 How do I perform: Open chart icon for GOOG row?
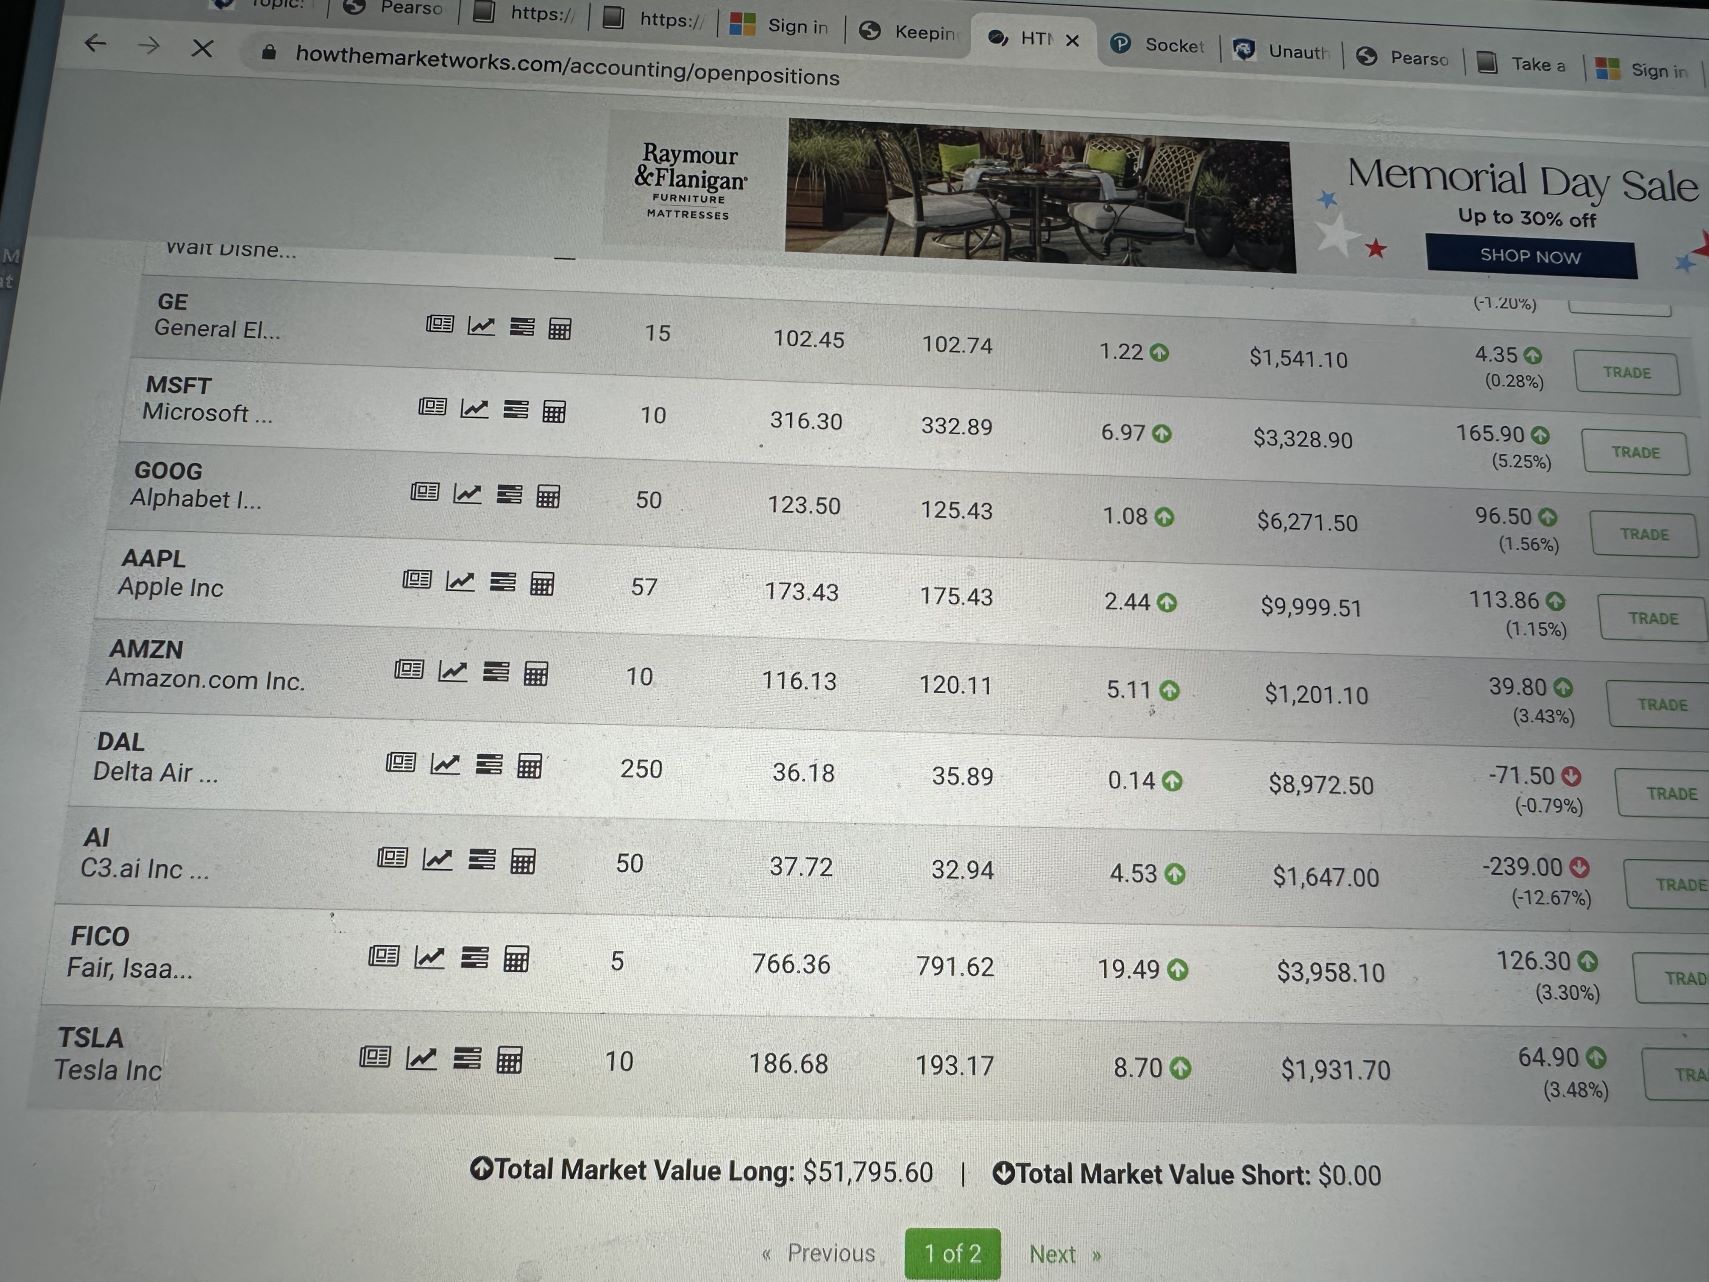coord(467,494)
